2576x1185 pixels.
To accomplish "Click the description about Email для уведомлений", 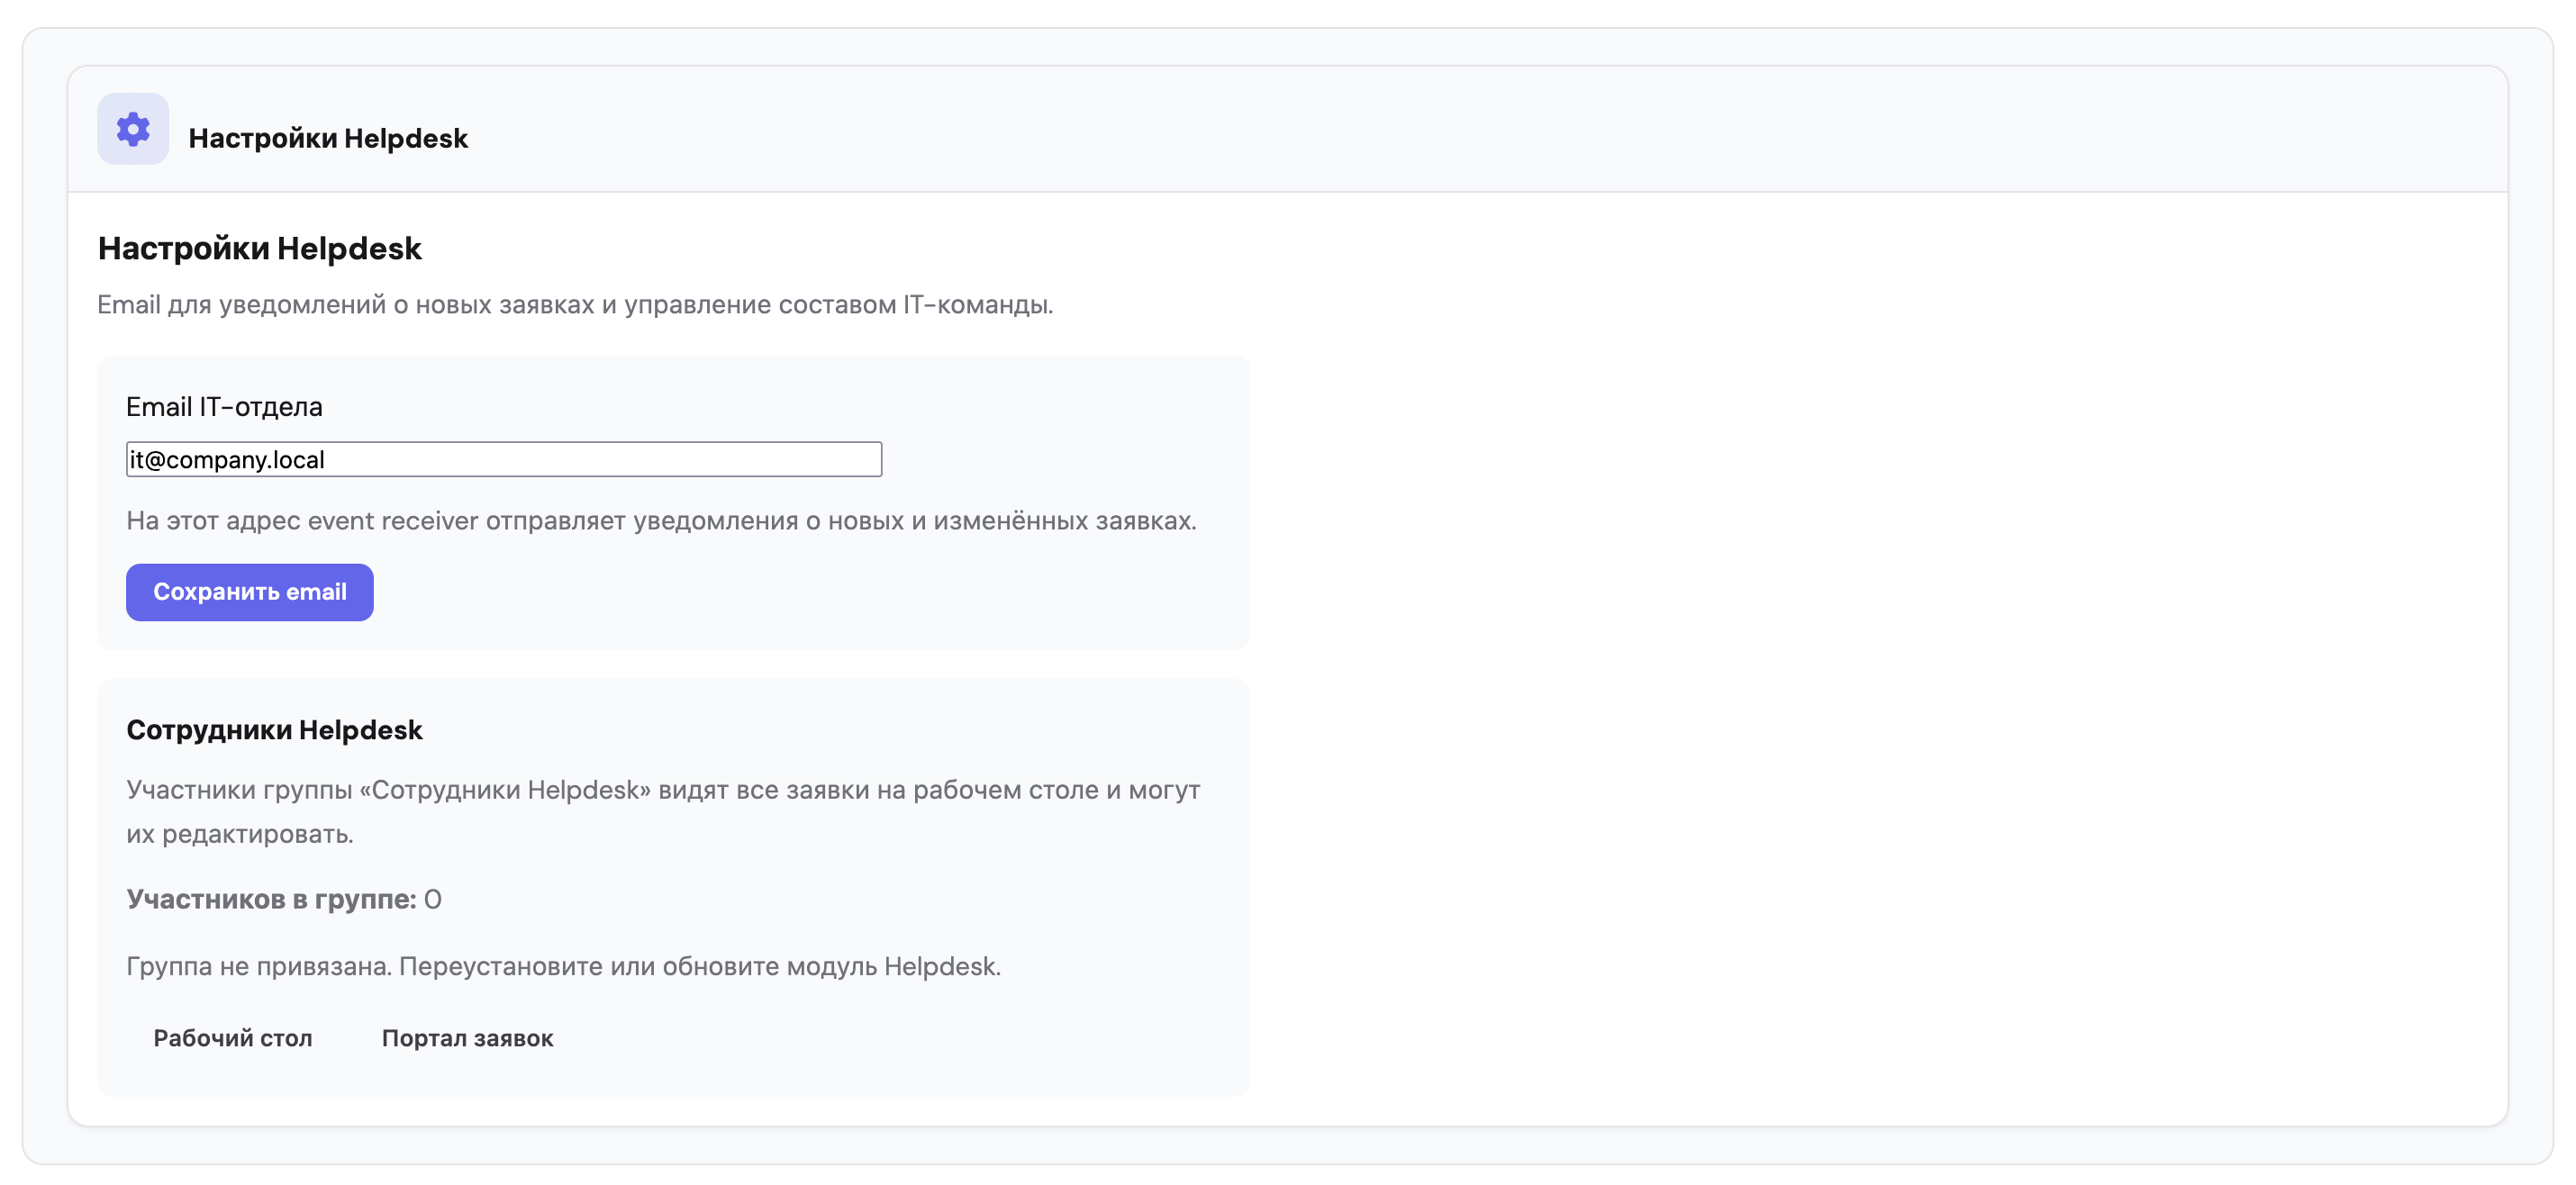I will pos(575,305).
